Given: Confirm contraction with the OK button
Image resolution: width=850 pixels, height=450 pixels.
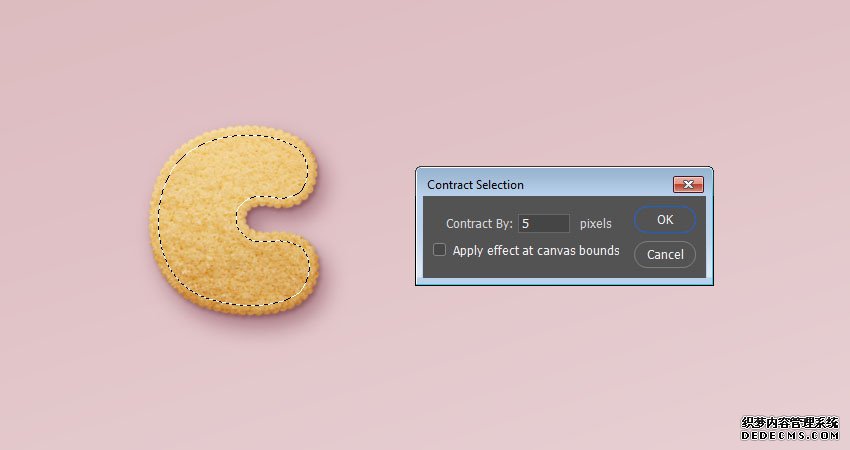Looking at the screenshot, I should 665,220.
